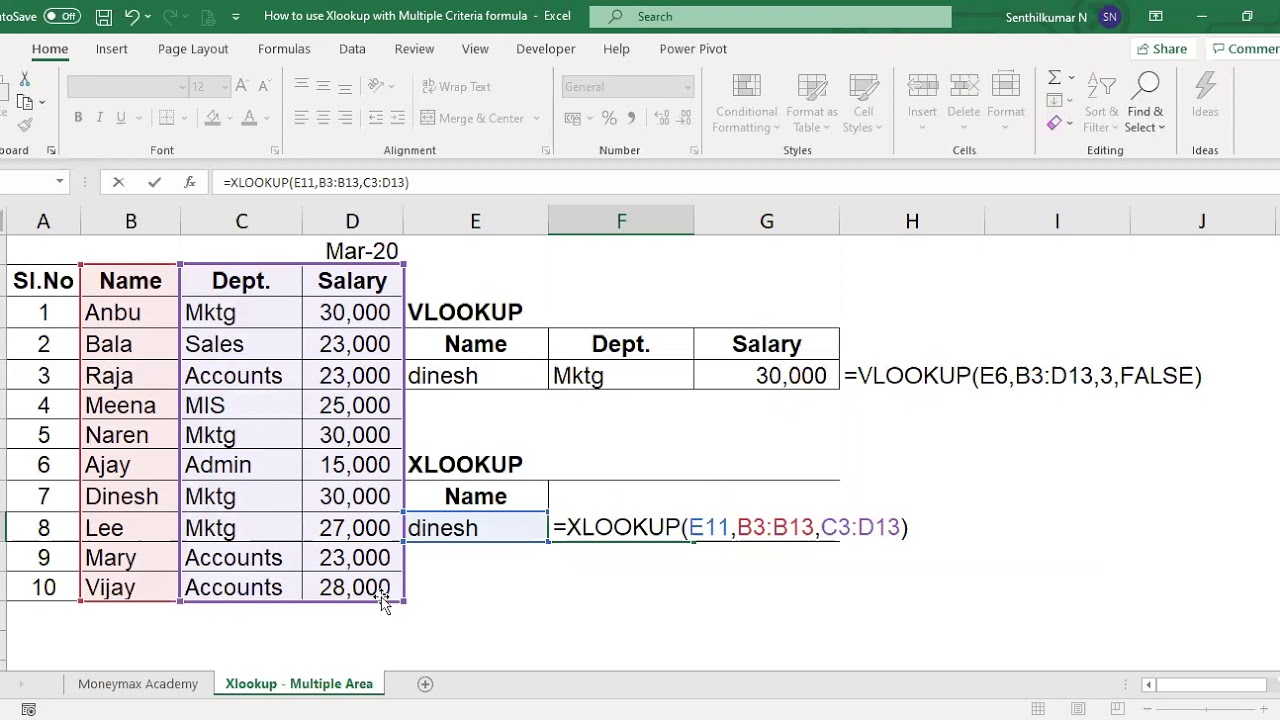
Task: Open the Page Layout ribbon tab
Action: [x=193, y=49]
